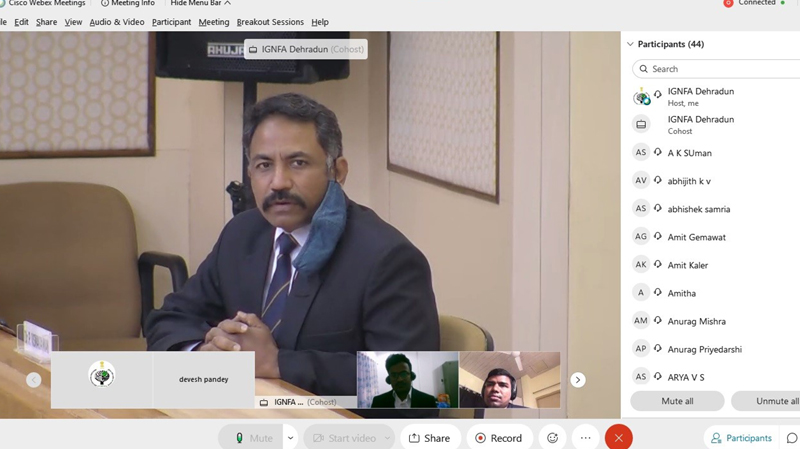This screenshot has width=800, height=449.
Task: Click the AS avatar for abhishek samria
Action: point(641,209)
